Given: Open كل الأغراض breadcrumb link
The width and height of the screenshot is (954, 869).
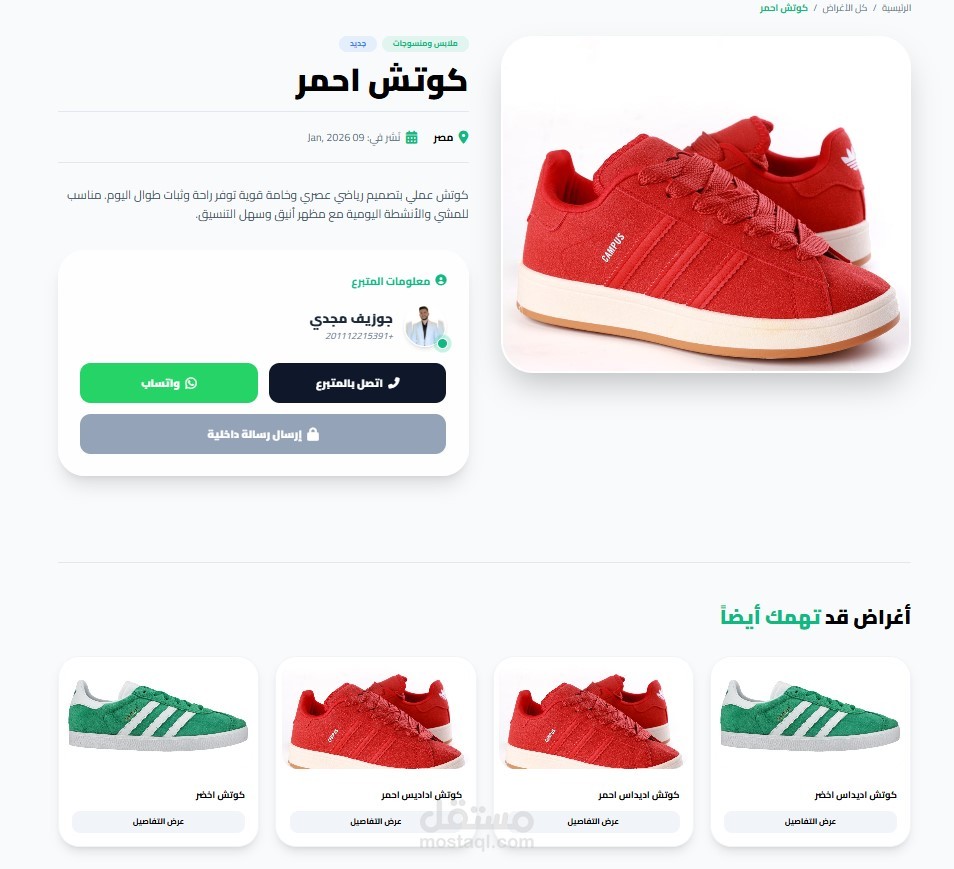Looking at the screenshot, I should pos(844,8).
